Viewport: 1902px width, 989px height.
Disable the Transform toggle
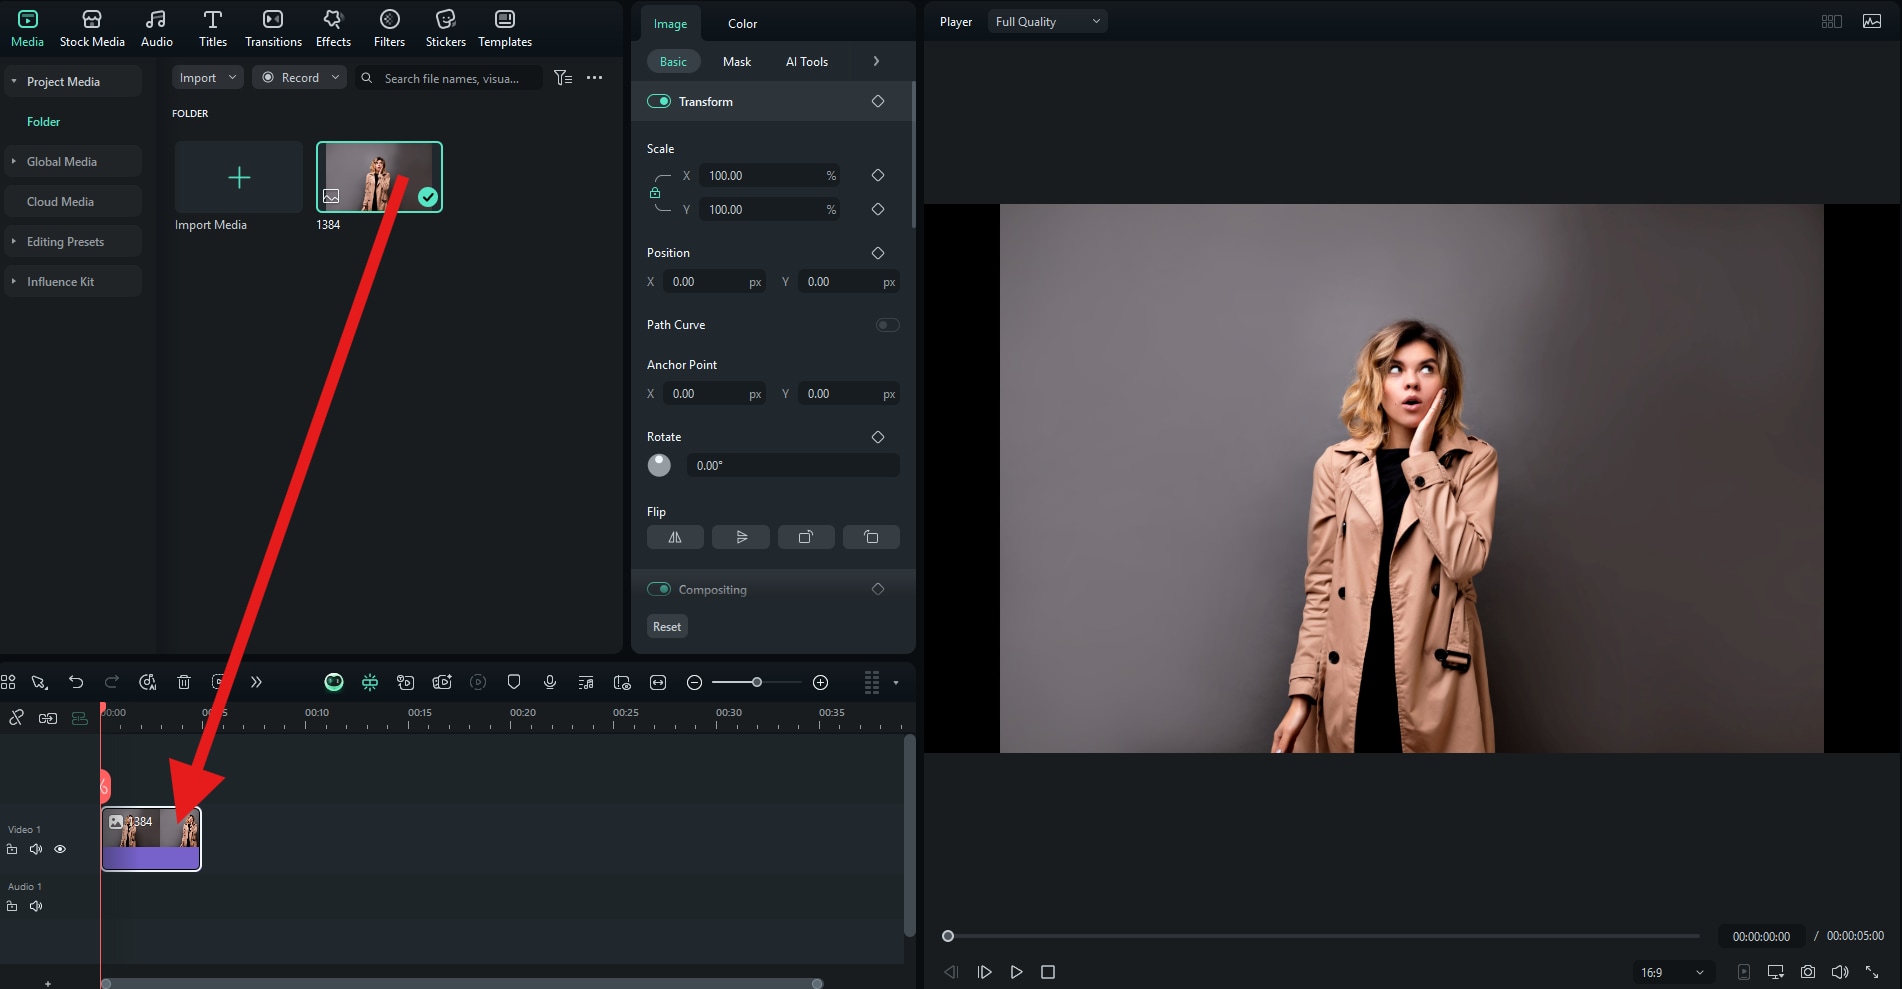click(659, 101)
